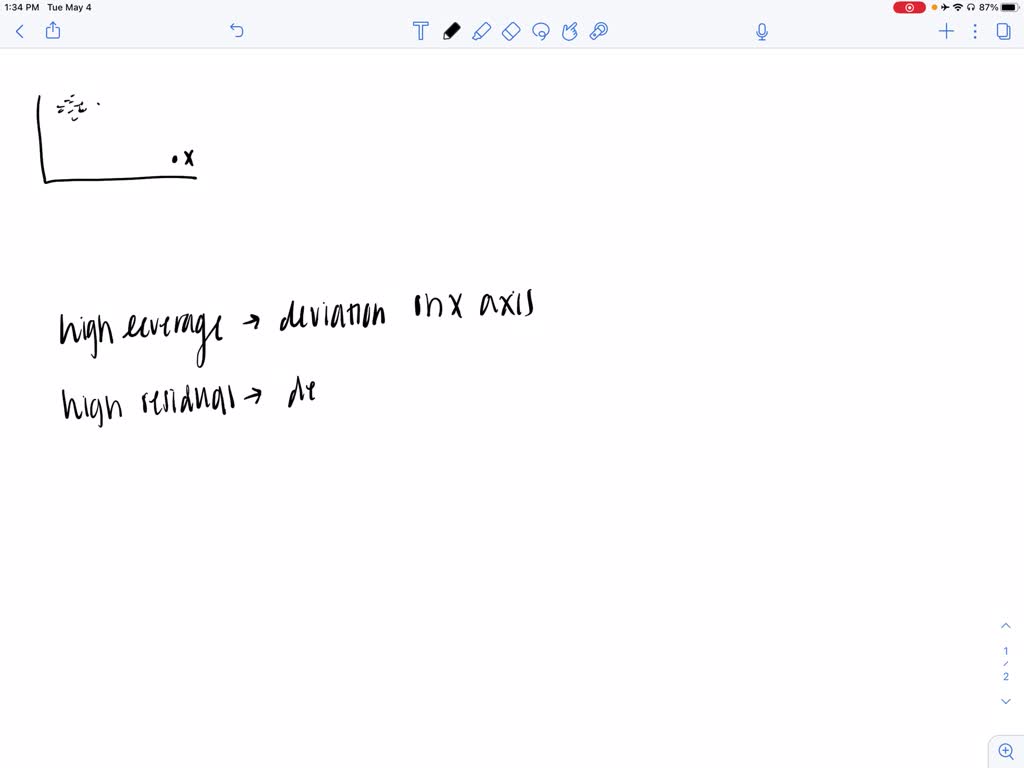
Task: Select the Text tool
Action: (x=421, y=31)
